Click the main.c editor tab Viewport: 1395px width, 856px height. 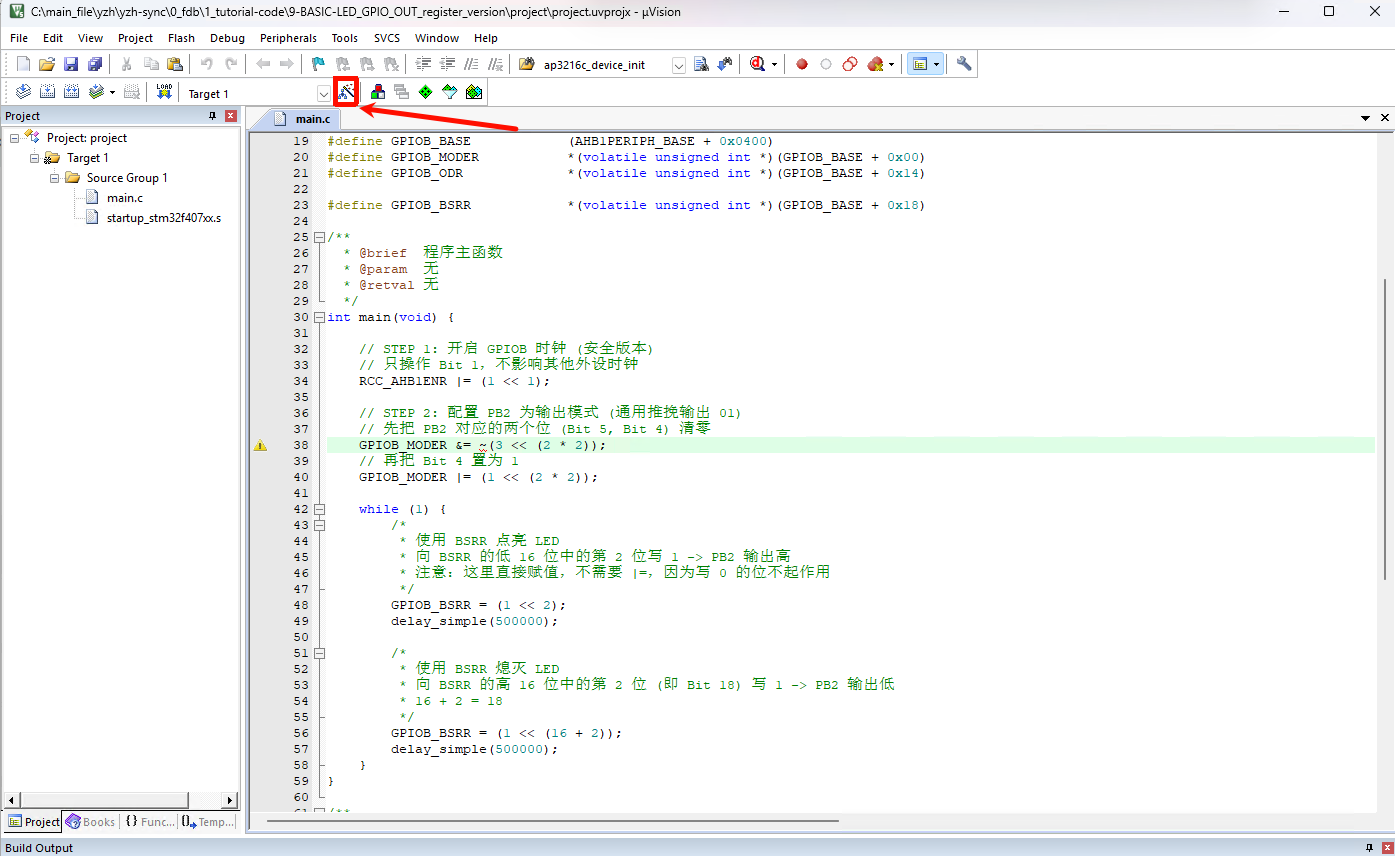(312, 119)
